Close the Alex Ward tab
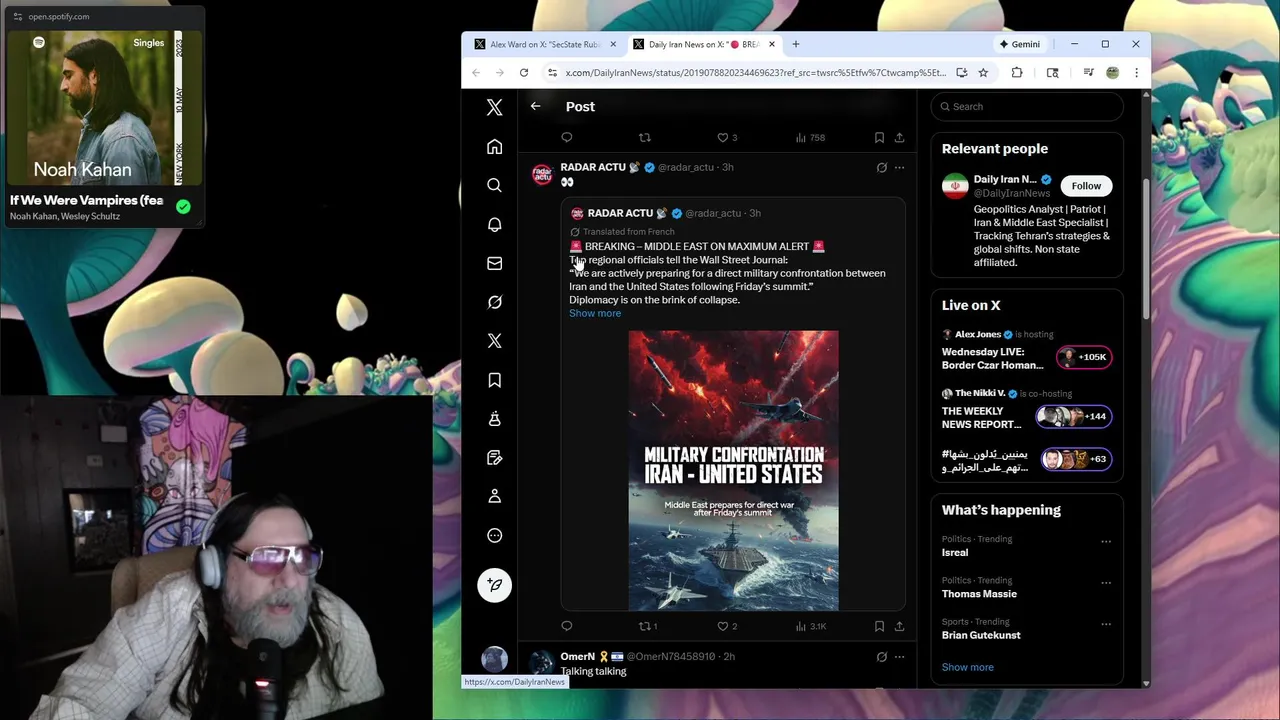The height and width of the screenshot is (720, 1280). point(613,44)
